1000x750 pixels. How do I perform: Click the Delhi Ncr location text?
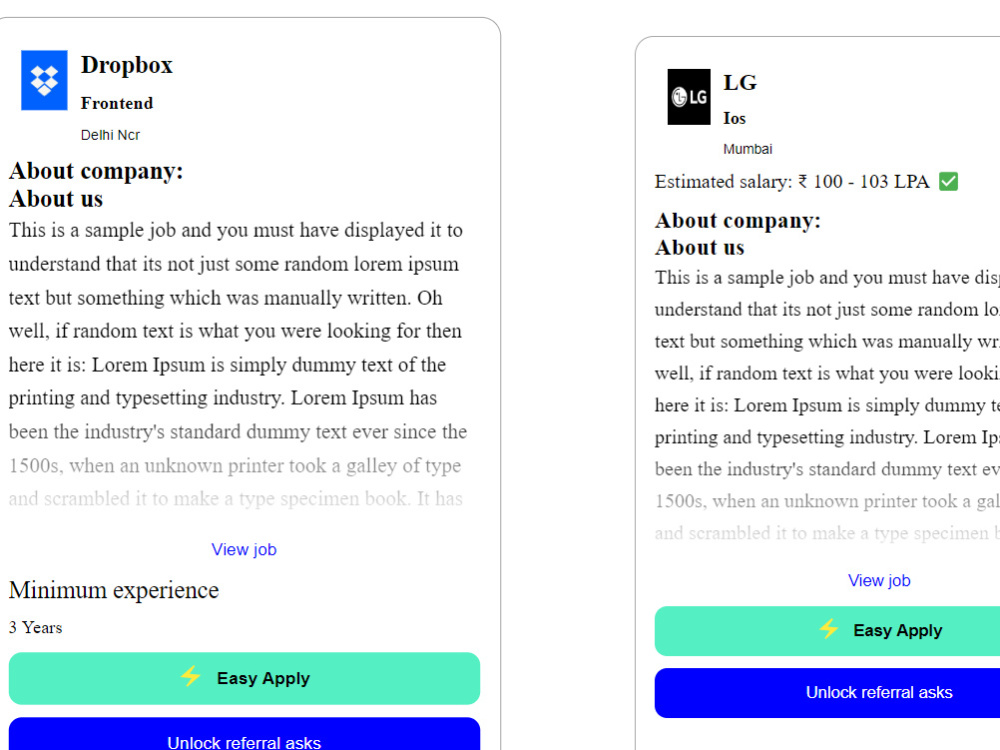pyautogui.click(x=110, y=135)
